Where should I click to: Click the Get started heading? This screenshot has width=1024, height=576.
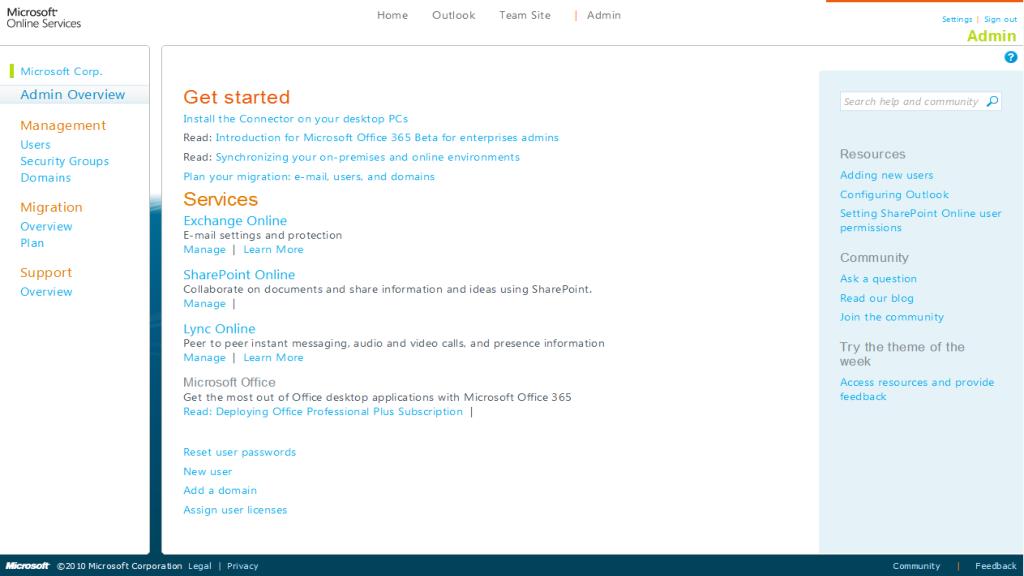(236, 97)
